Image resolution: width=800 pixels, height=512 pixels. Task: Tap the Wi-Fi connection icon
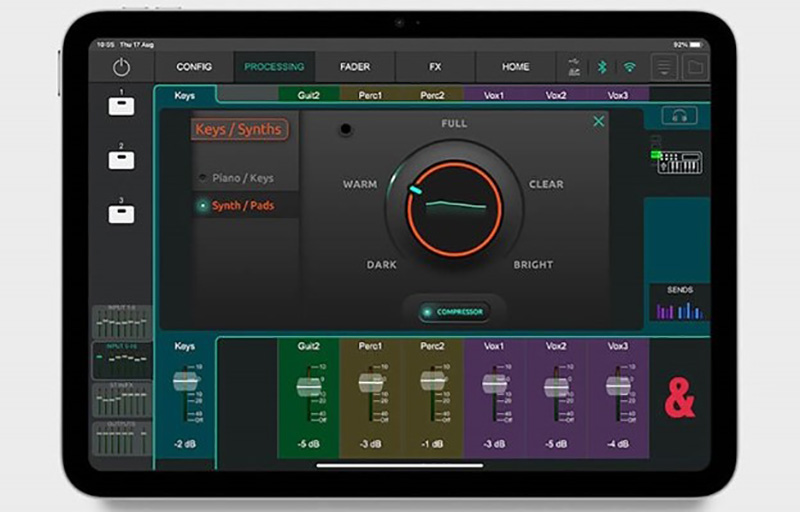pos(630,67)
